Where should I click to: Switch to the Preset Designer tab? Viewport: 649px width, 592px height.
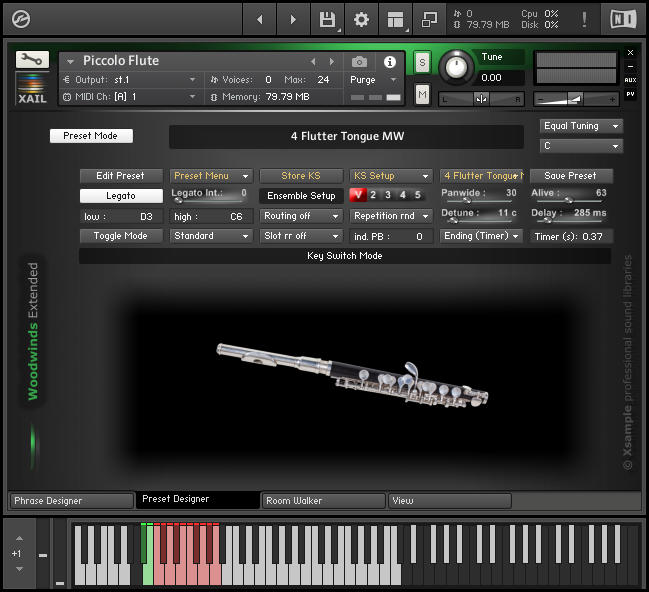[x=198, y=500]
